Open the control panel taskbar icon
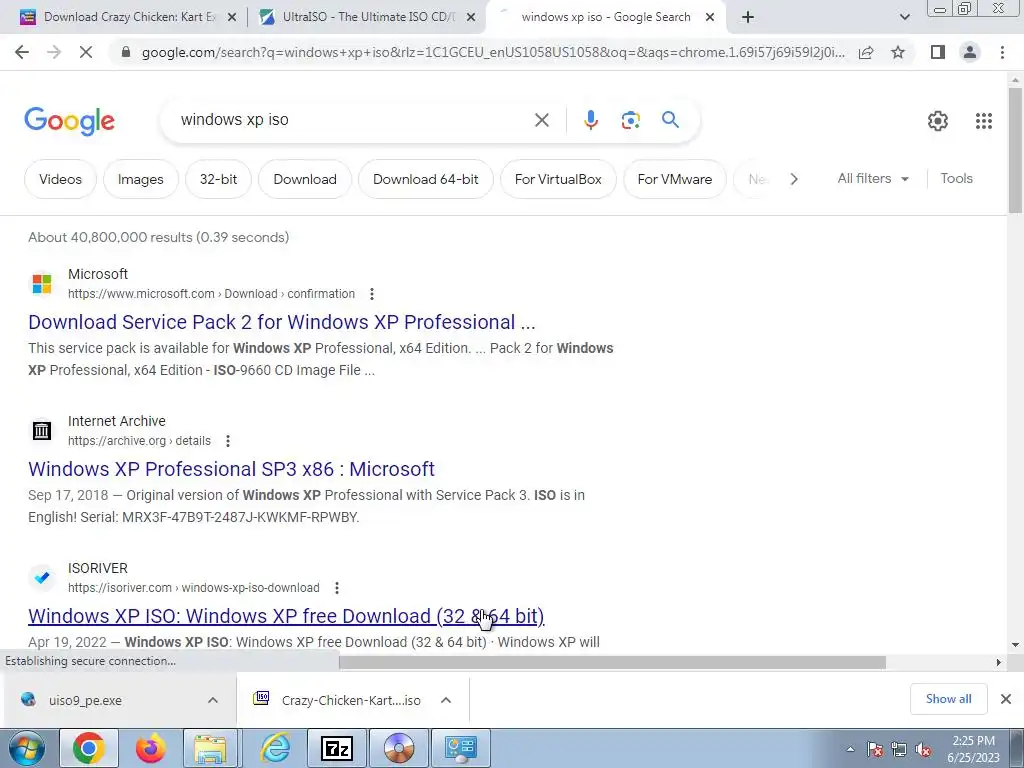Screen dimensions: 1024x768 462,748
